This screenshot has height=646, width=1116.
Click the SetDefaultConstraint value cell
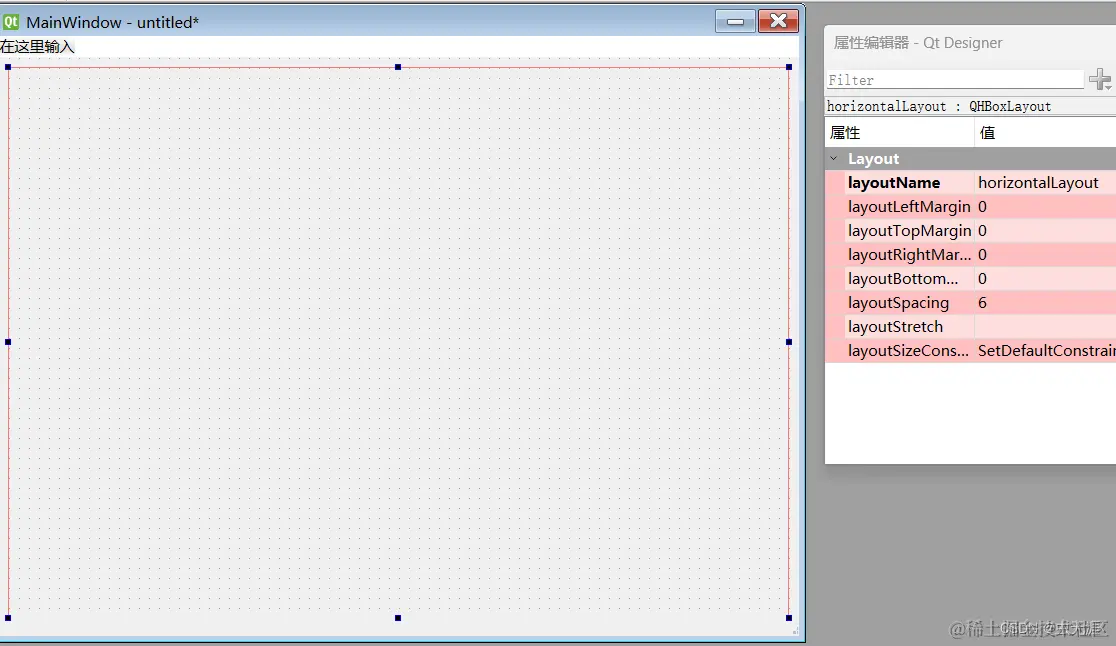(x=1045, y=351)
